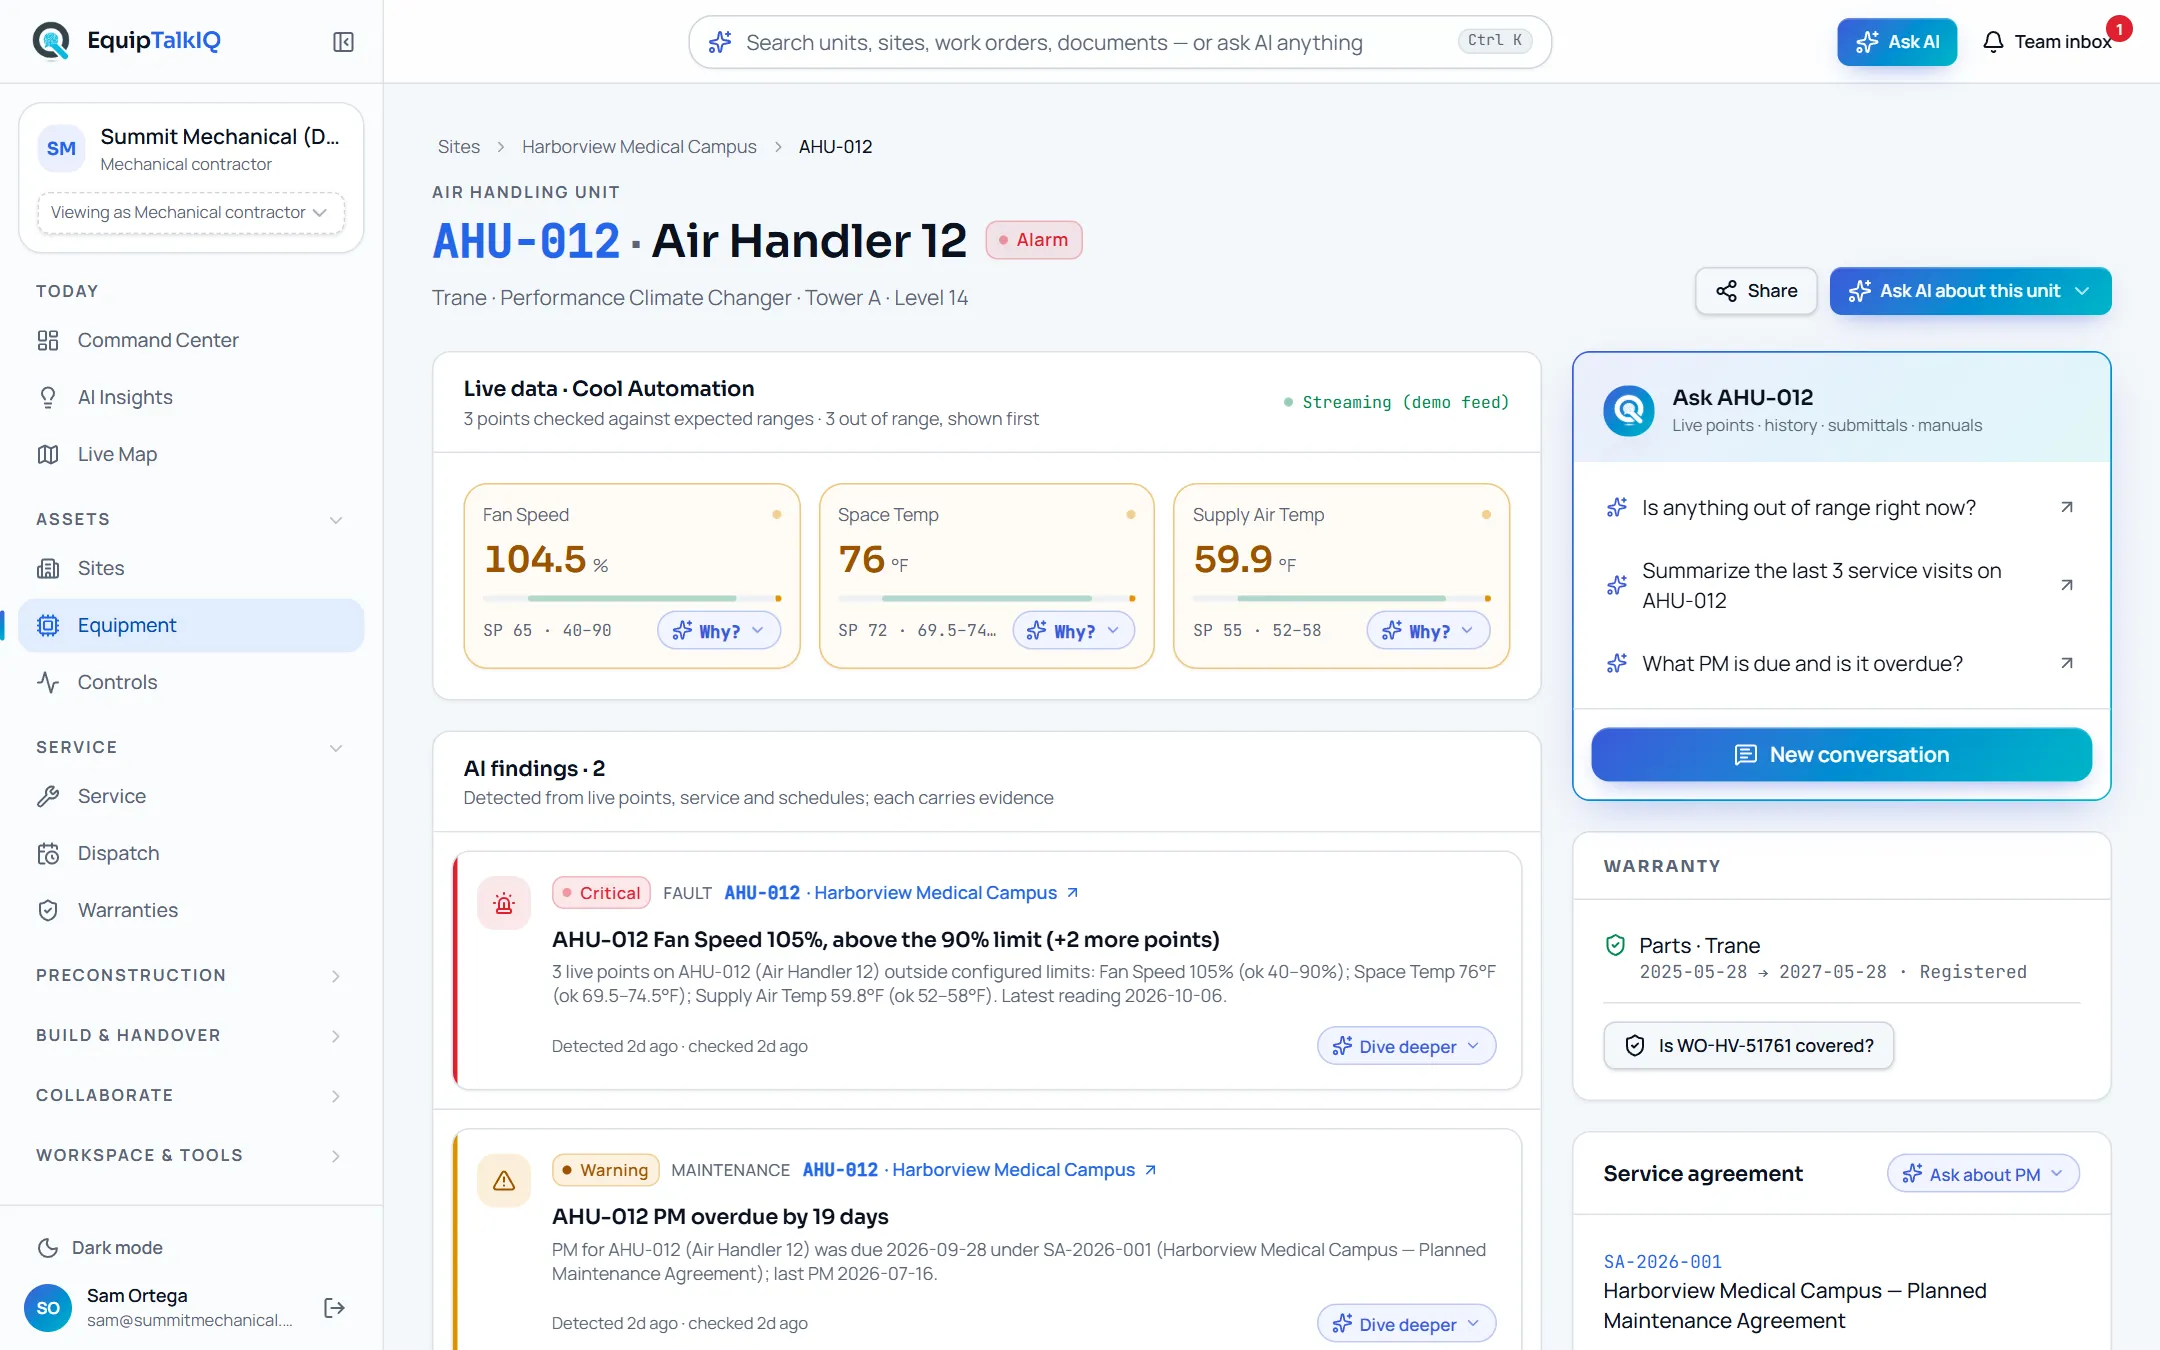Open external arrow for out-of-range question
The height and width of the screenshot is (1350, 2160).
[x=2067, y=507]
